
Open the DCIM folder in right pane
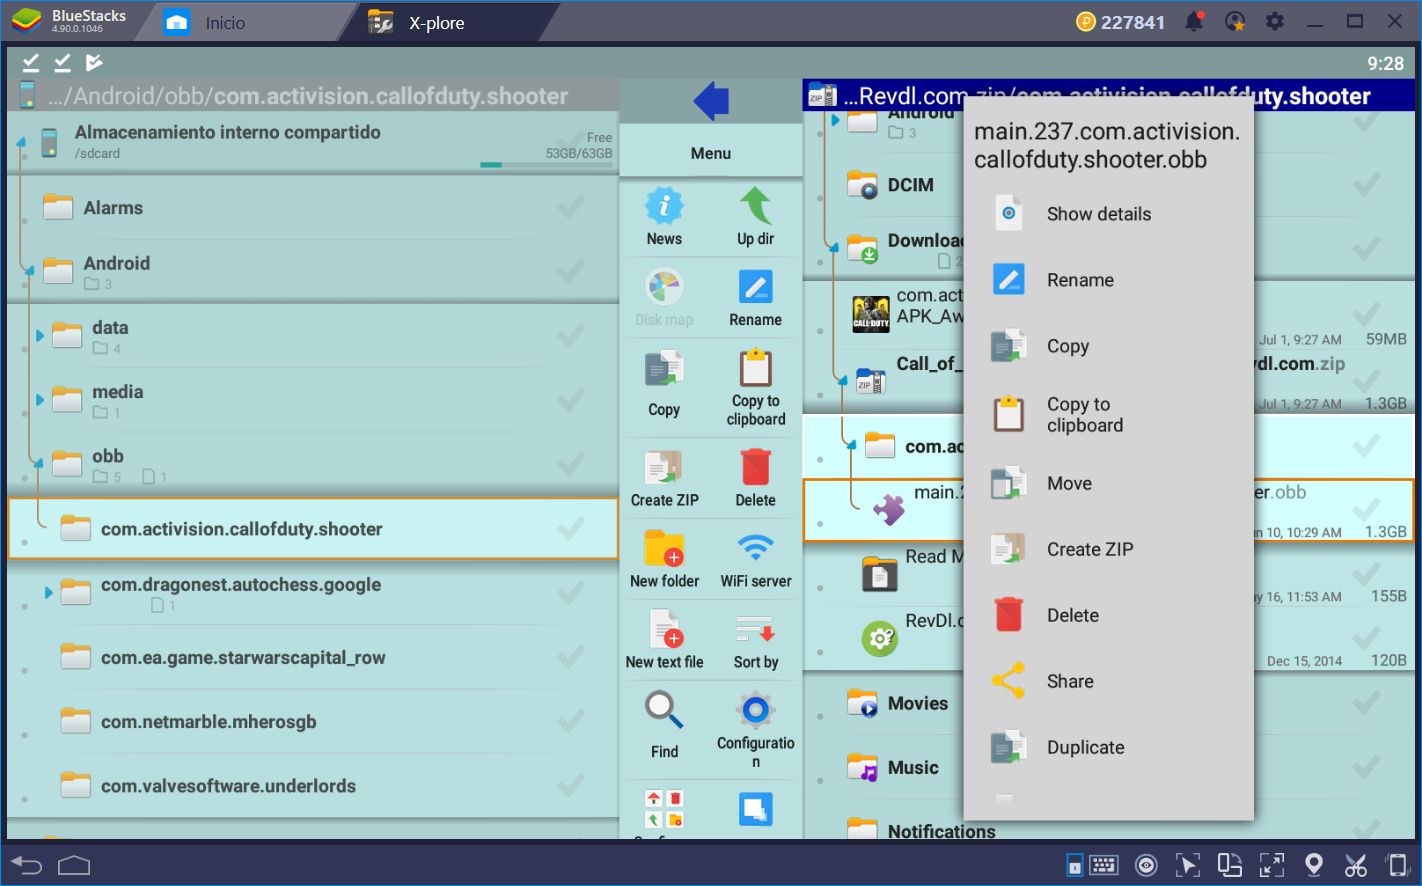[910, 185]
